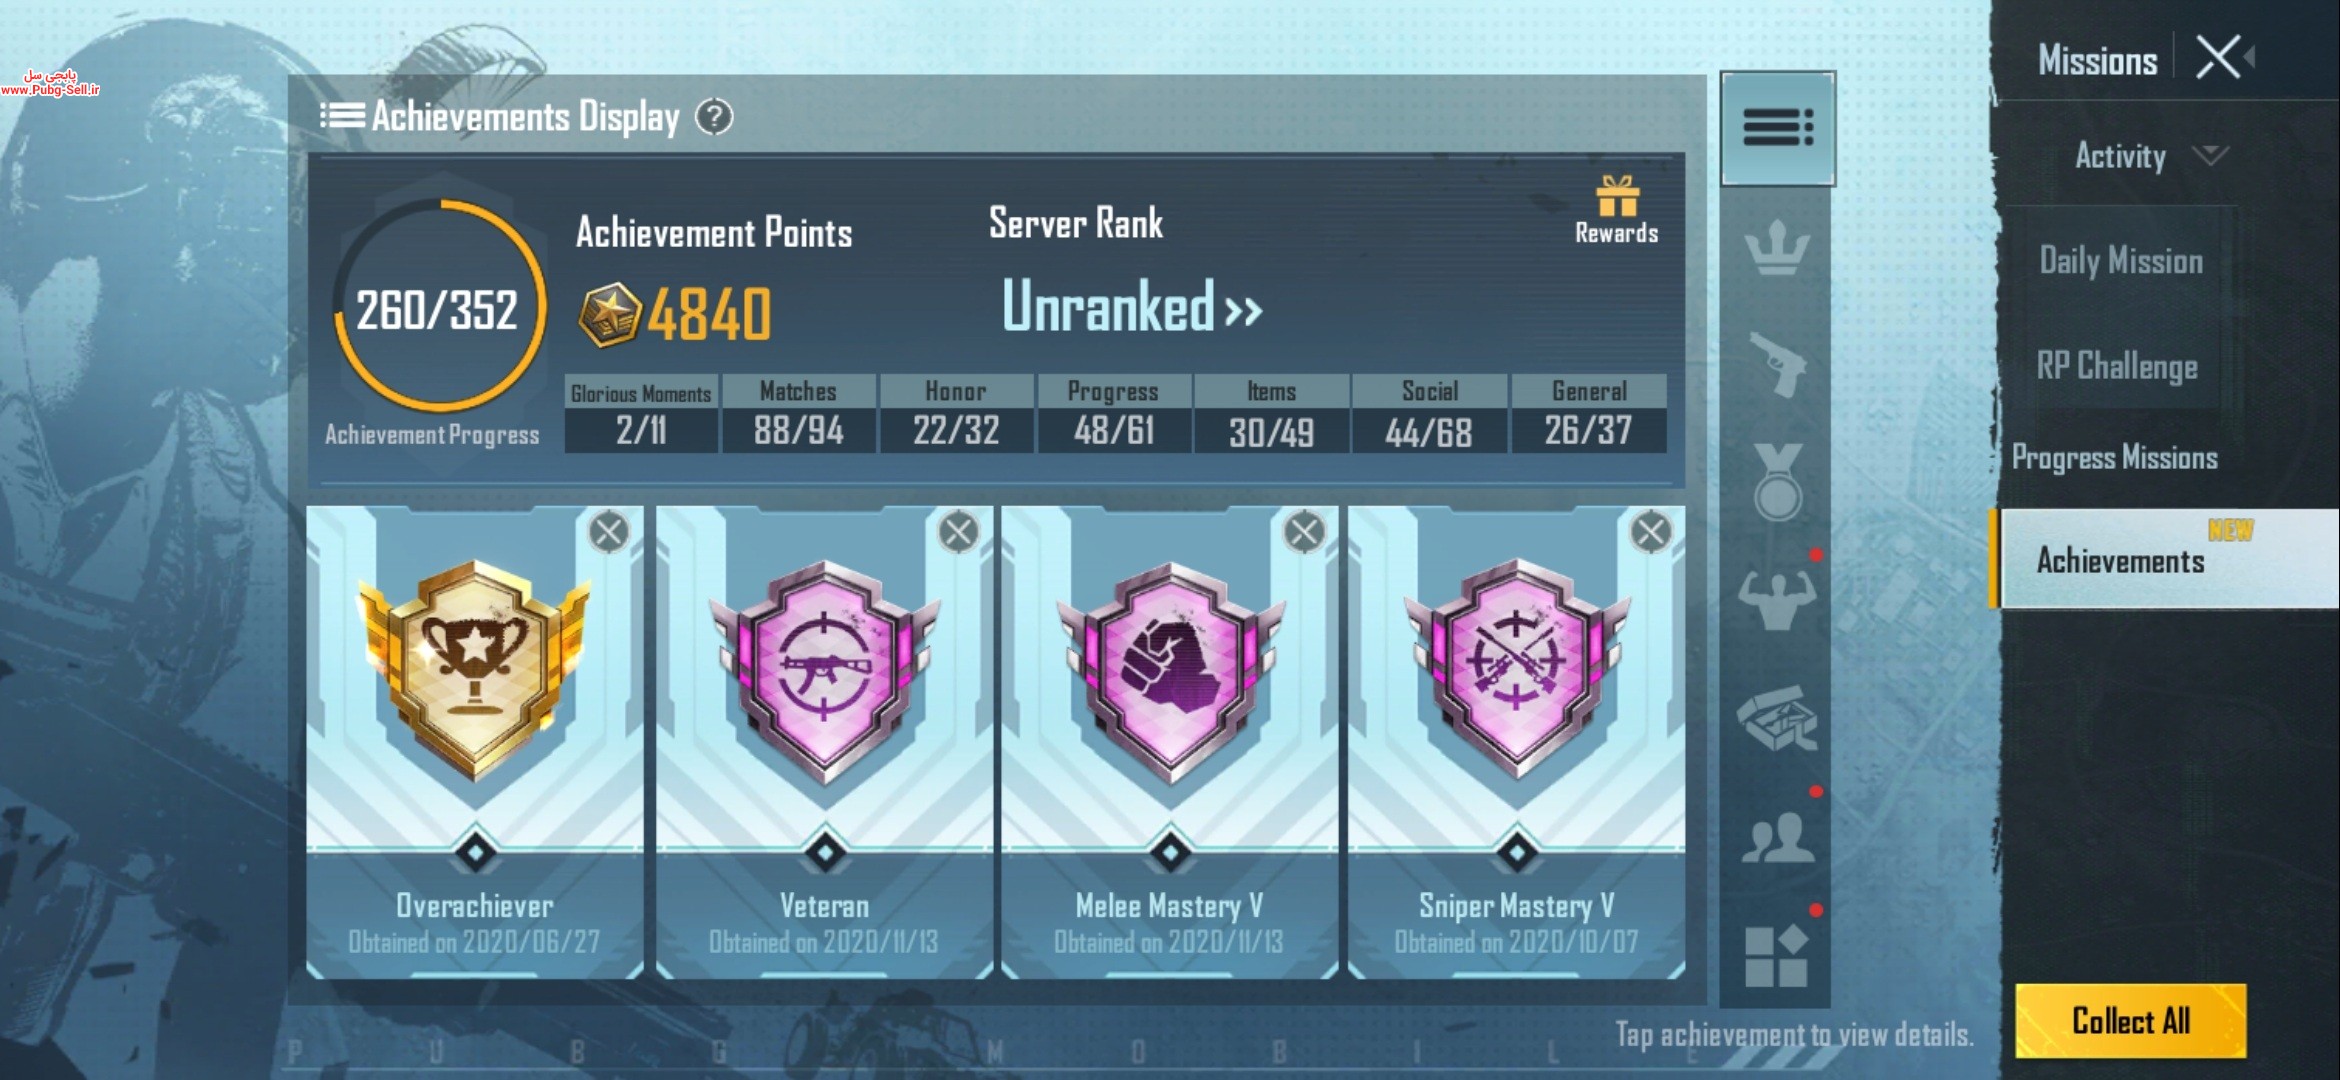Switch to the RP Challenge tab
The height and width of the screenshot is (1080, 2340).
click(x=2117, y=366)
